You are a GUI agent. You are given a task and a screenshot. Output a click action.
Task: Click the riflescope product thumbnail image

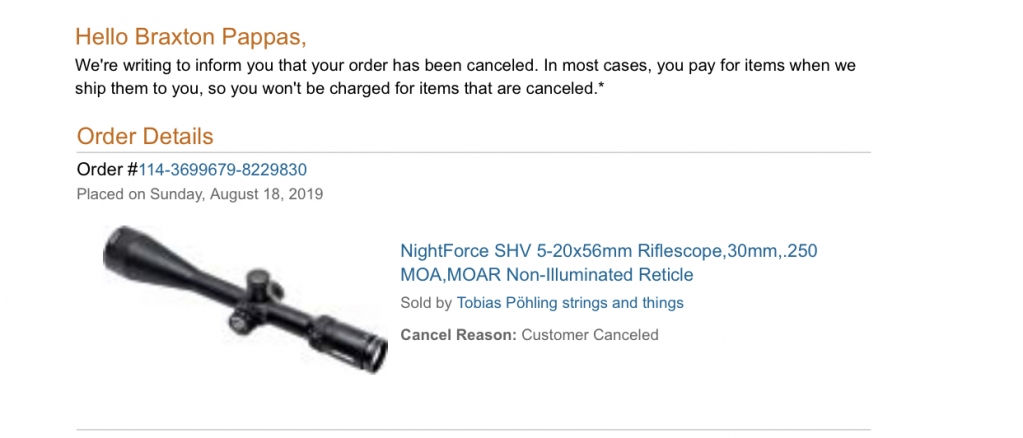[245, 300]
